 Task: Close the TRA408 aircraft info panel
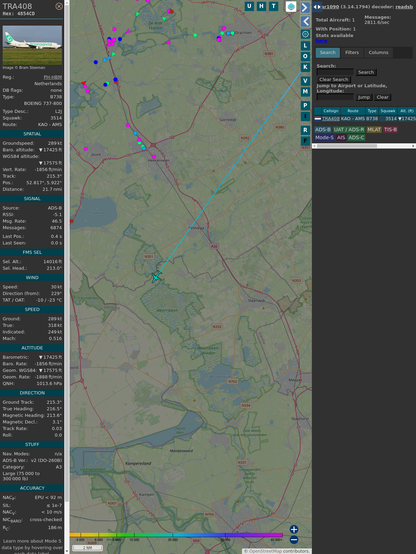(59, 6)
